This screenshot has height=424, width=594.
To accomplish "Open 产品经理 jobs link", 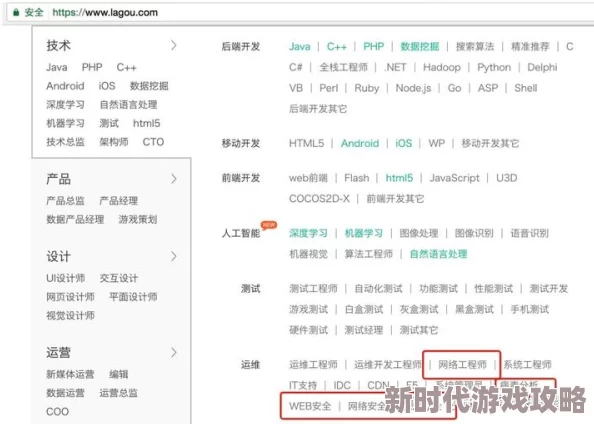I will pos(119,200).
